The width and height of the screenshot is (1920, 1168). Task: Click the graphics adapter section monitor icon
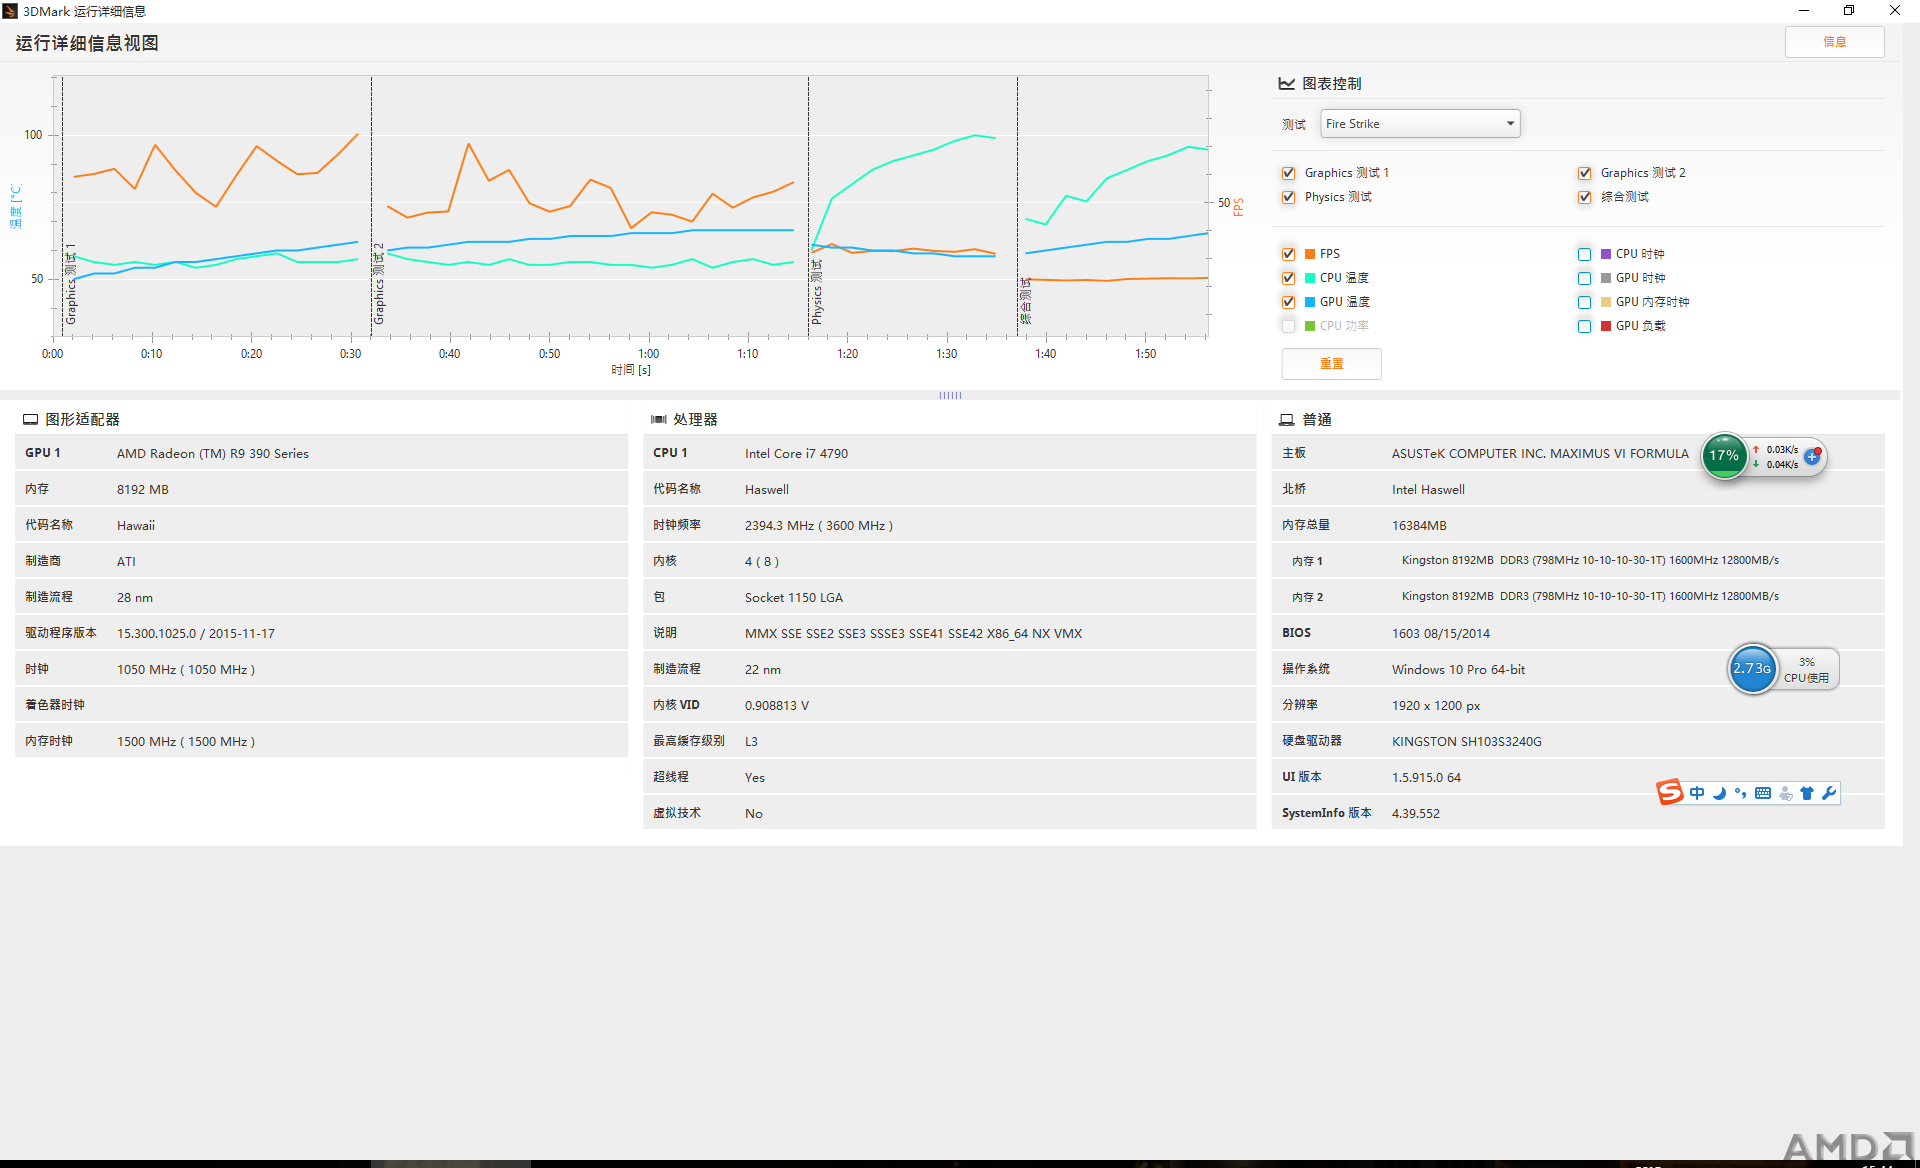click(x=30, y=420)
